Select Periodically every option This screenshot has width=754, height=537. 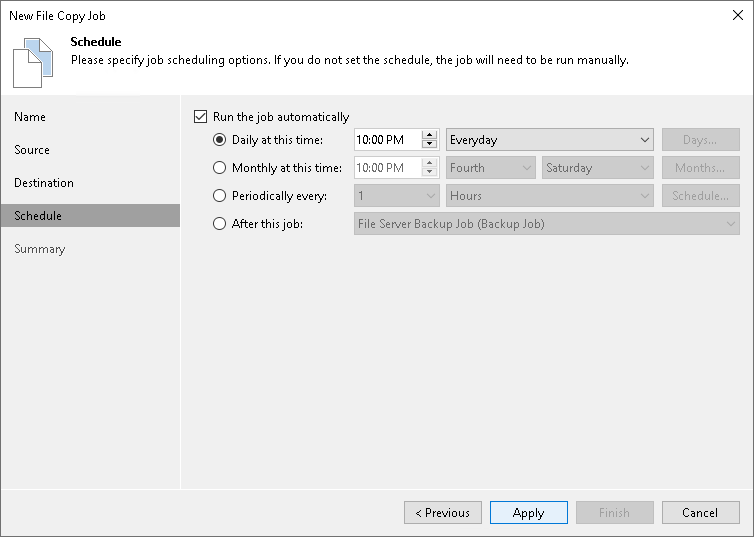(x=219, y=196)
